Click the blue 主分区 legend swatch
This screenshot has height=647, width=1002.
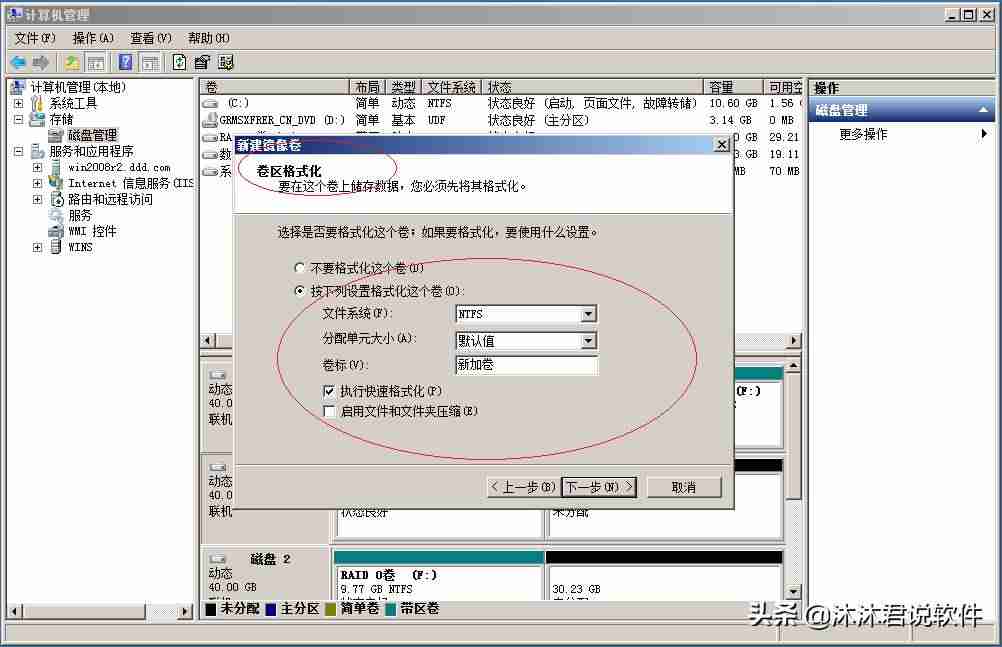point(270,609)
